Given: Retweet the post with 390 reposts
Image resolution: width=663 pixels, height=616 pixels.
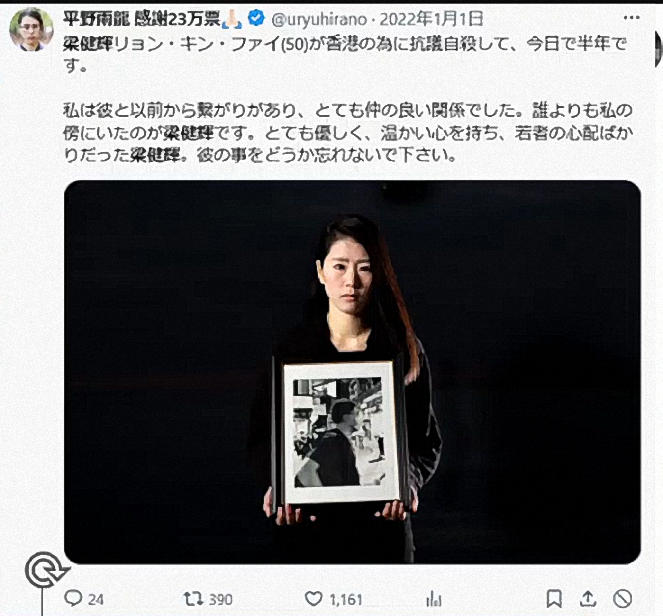Looking at the screenshot, I should (194, 599).
